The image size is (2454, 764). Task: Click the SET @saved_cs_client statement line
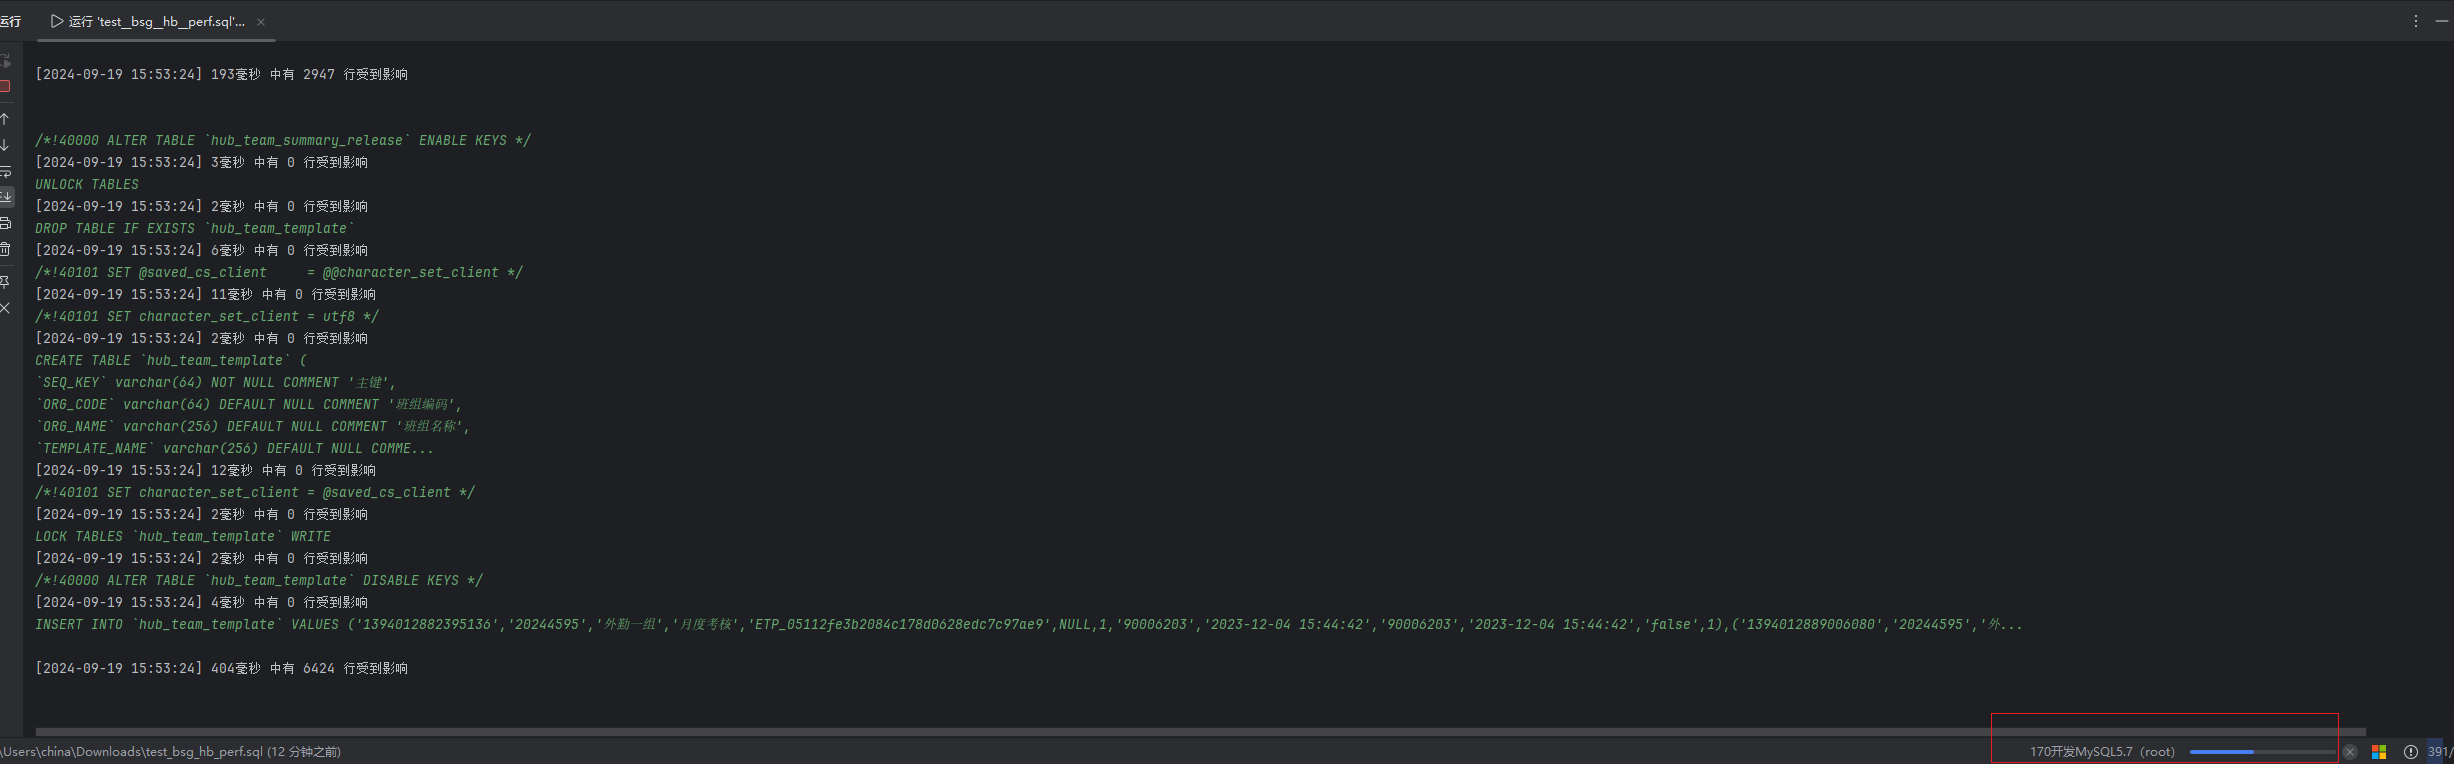pos(279,272)
